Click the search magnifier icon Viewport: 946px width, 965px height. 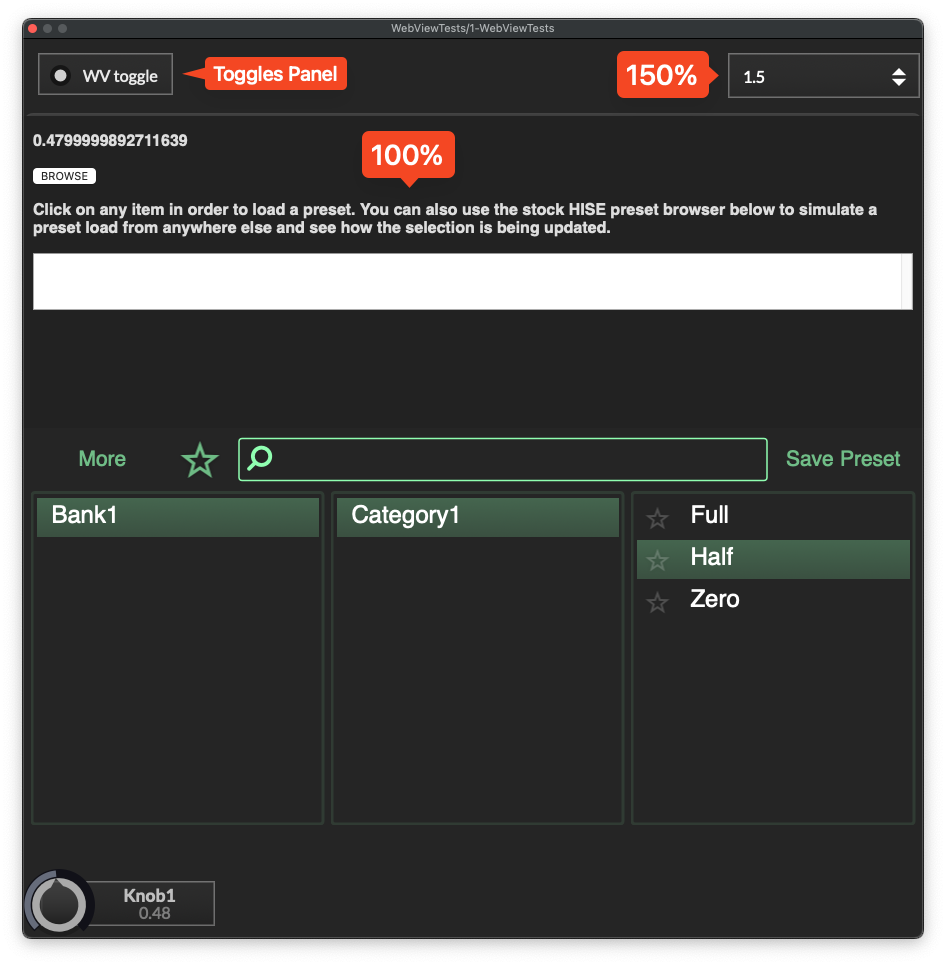tap(260, 459)
